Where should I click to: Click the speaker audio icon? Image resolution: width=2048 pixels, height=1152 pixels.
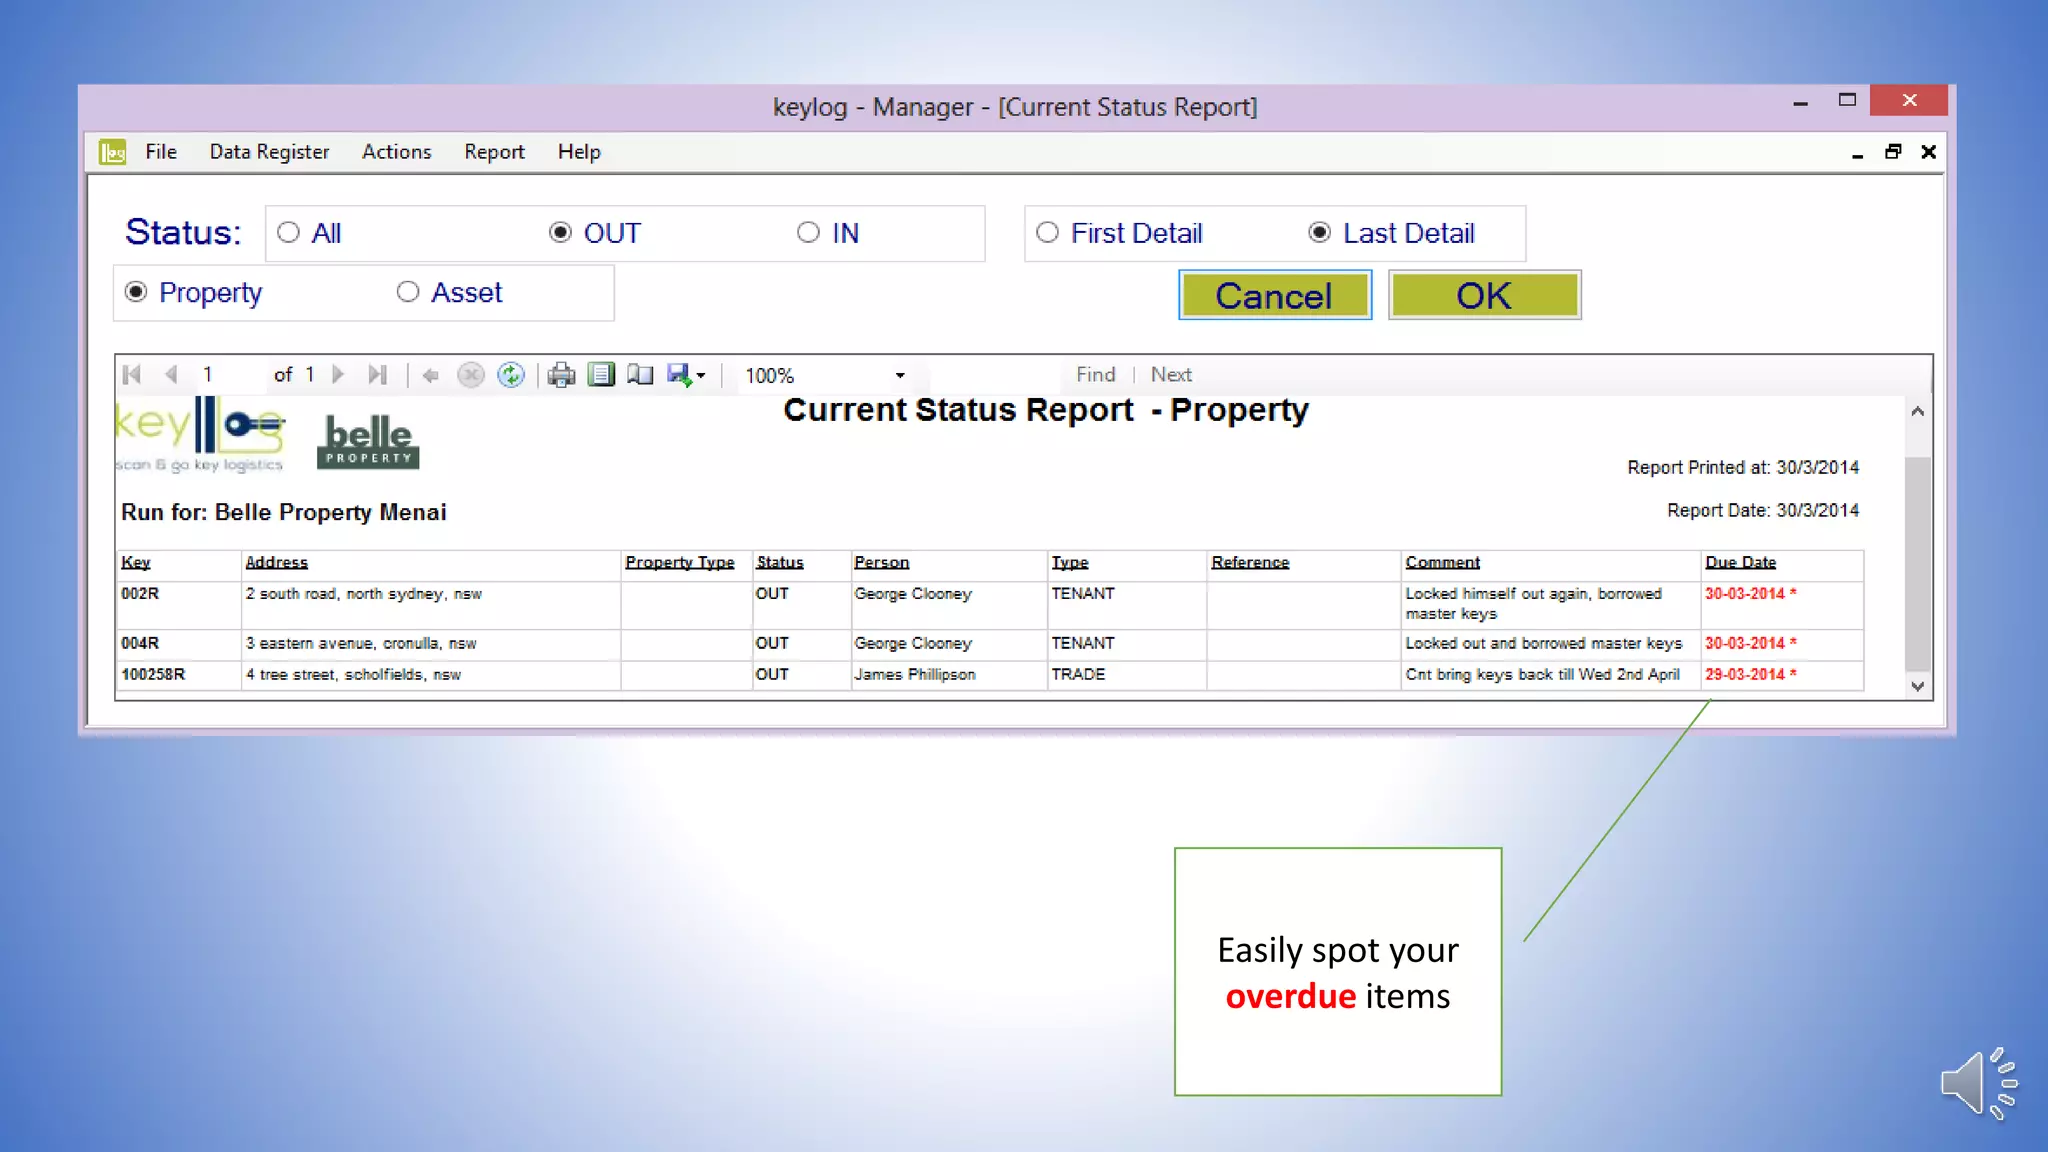pos(1977,1083)
